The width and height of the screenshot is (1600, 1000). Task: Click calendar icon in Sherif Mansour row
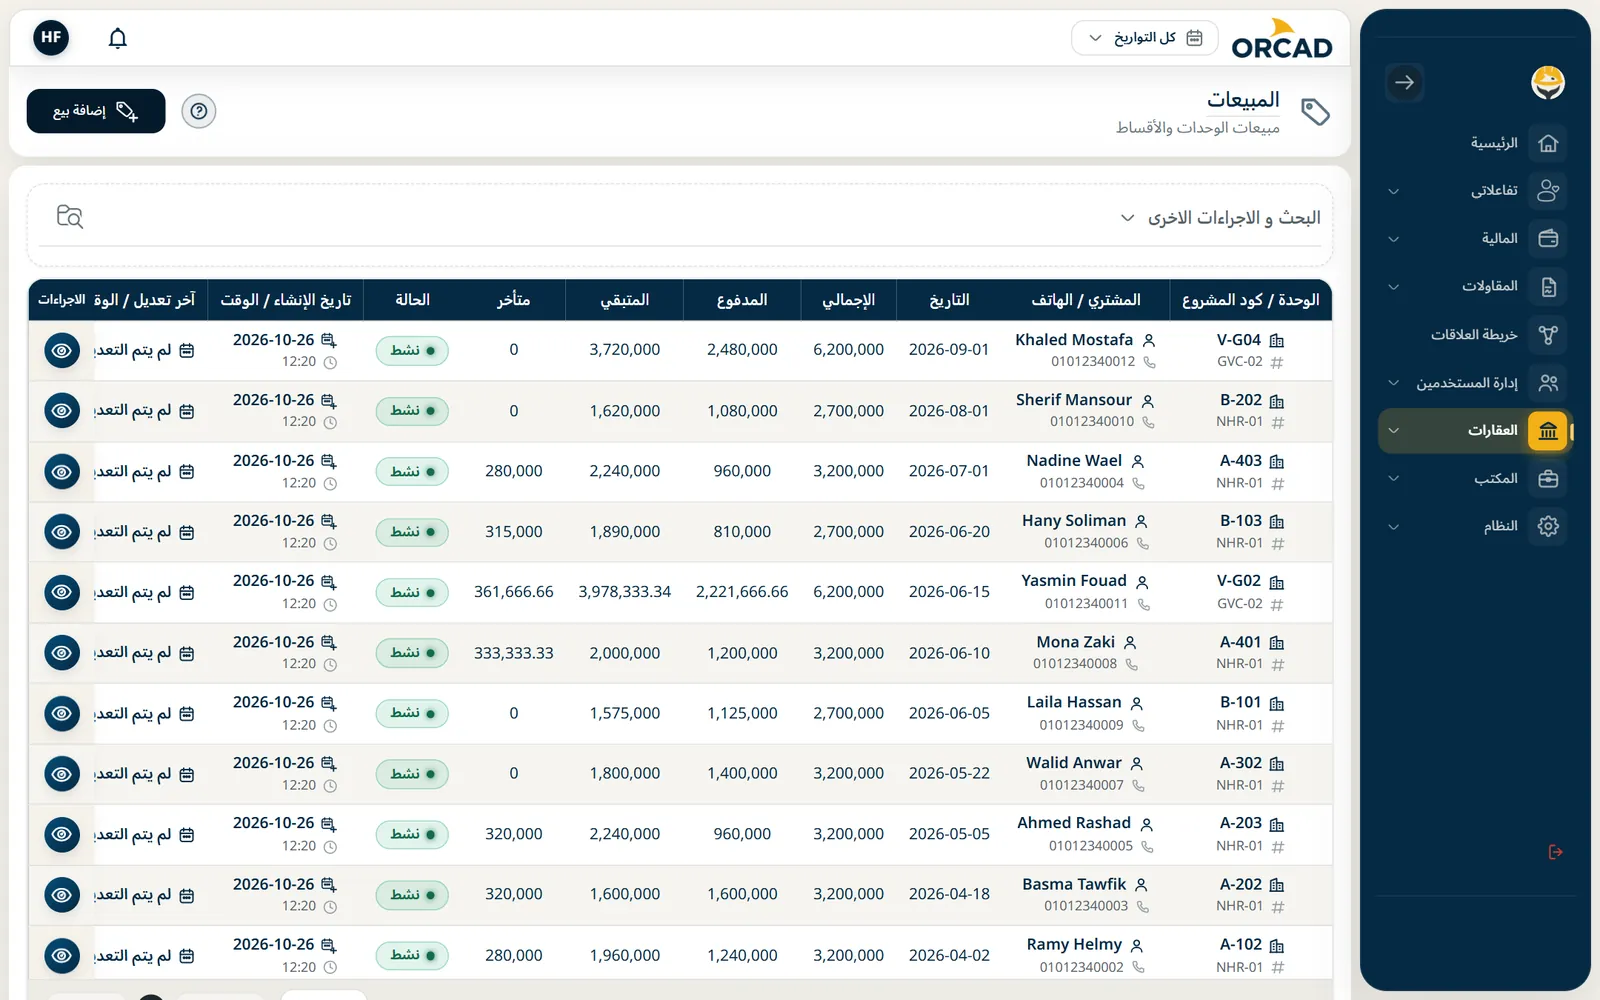pos(187,411)
